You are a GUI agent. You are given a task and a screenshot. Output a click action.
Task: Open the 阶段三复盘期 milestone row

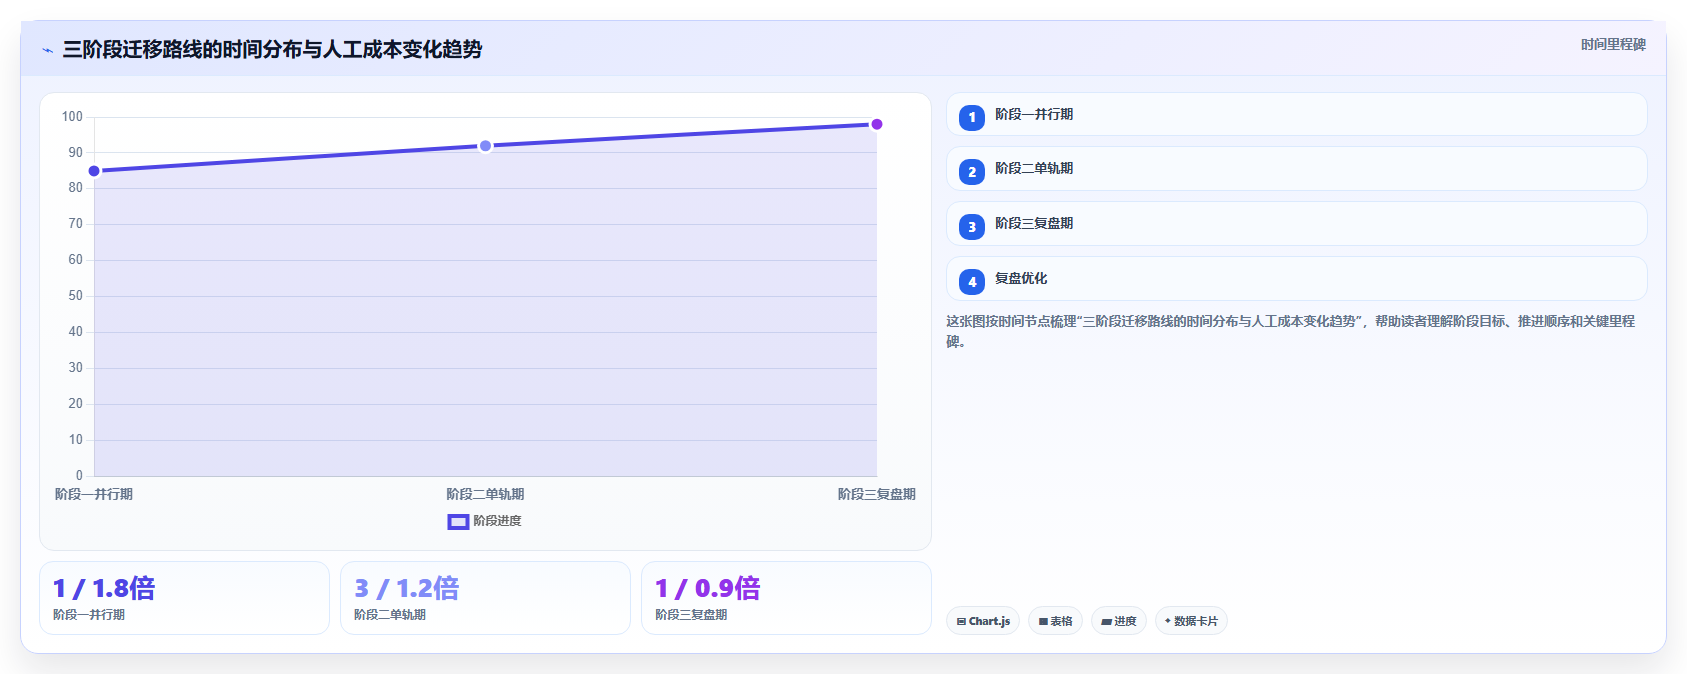pos(1296,224)
